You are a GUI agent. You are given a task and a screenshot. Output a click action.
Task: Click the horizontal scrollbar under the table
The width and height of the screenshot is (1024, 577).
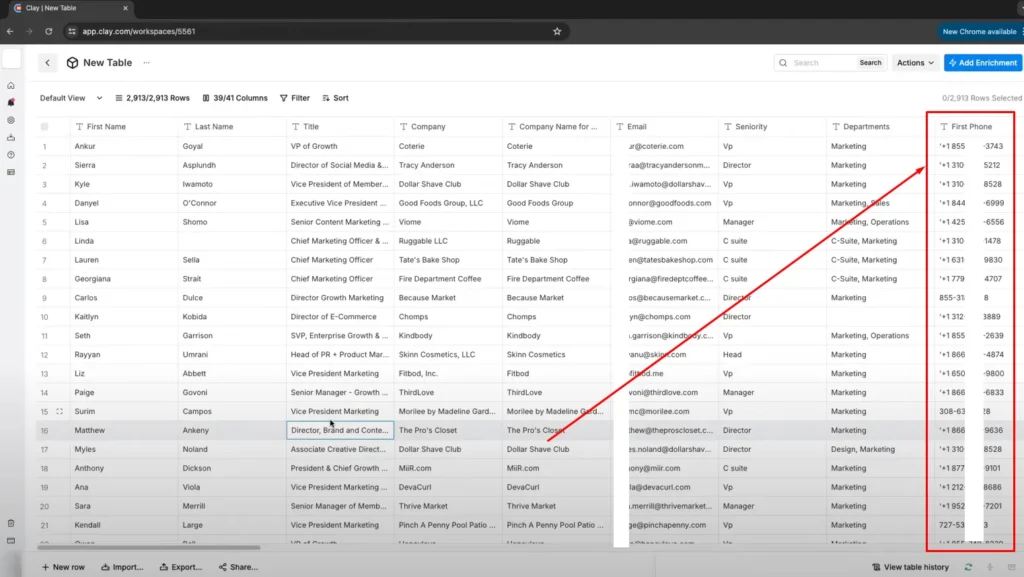149,548
